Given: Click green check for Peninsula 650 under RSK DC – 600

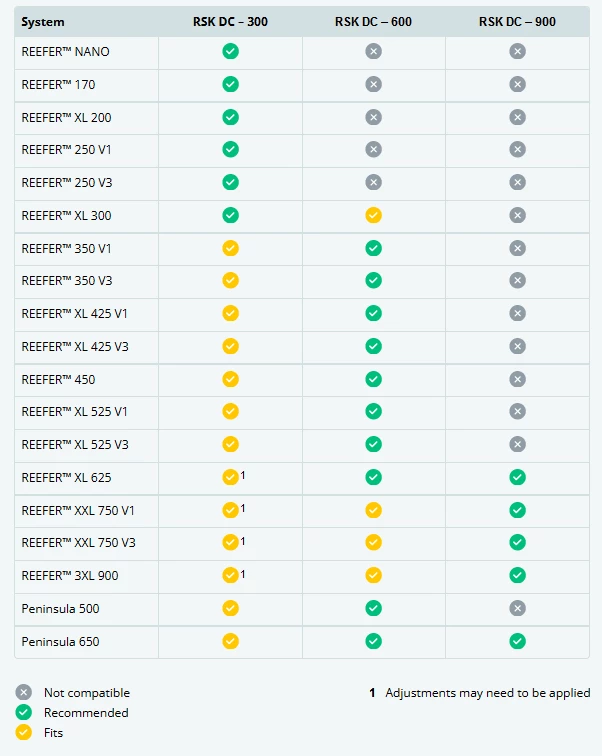Looking at the screenshot, I should click(373, 641).
